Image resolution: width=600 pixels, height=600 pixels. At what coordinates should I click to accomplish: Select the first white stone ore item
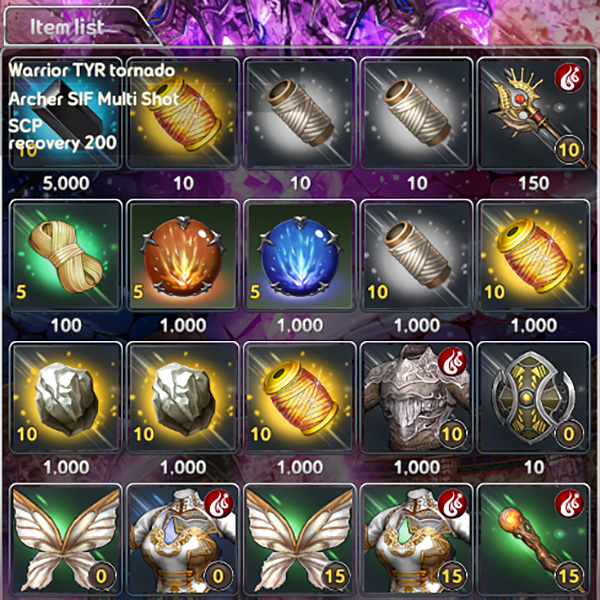(x=65, y=397)
